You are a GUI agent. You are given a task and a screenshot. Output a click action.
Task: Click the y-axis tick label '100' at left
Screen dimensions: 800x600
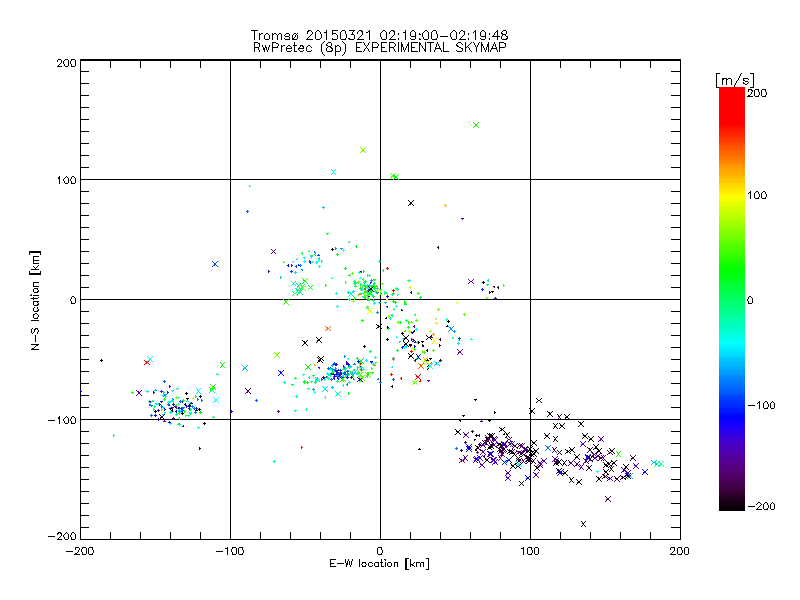click(66, 180)
